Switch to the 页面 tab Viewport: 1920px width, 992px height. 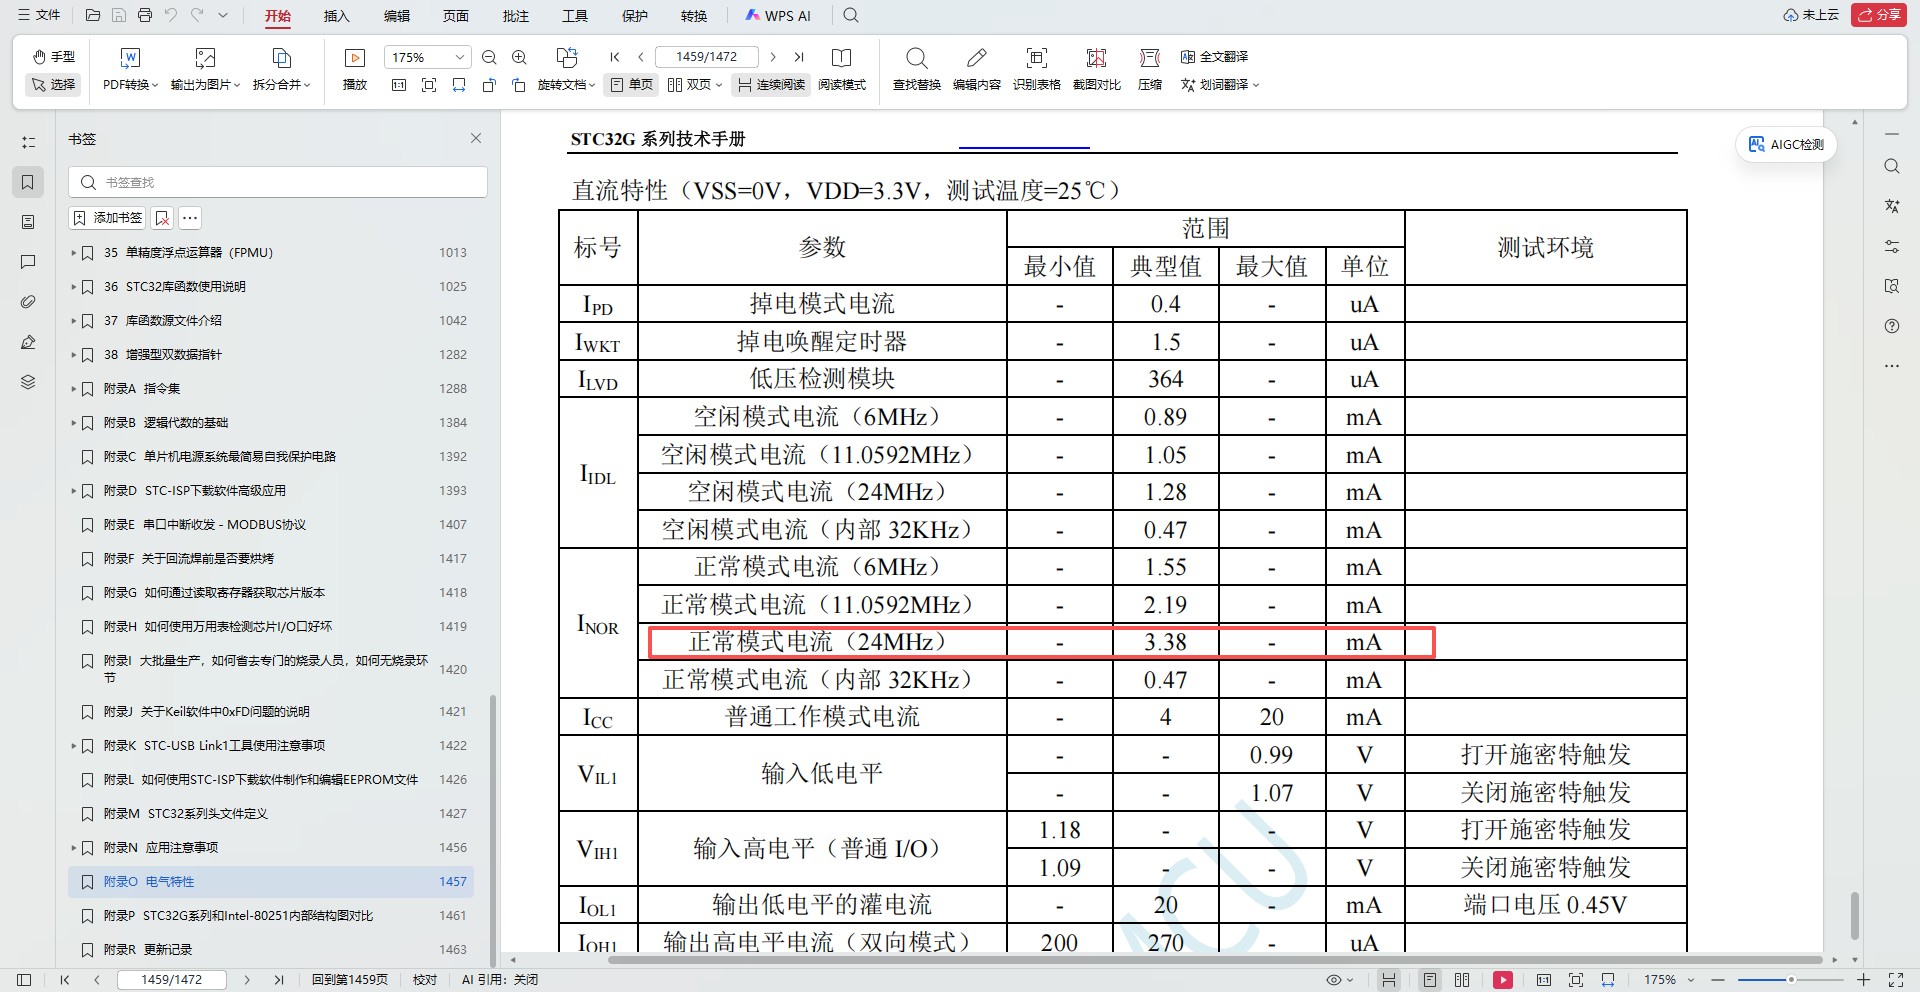coord(456,16)
